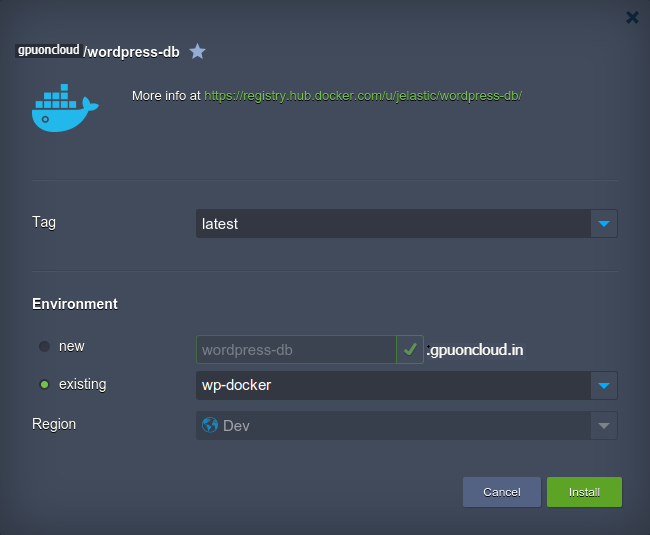Expand the Tag dropdown arrow
This screenshot has height=535, width=650.
[x=603, y=224]
